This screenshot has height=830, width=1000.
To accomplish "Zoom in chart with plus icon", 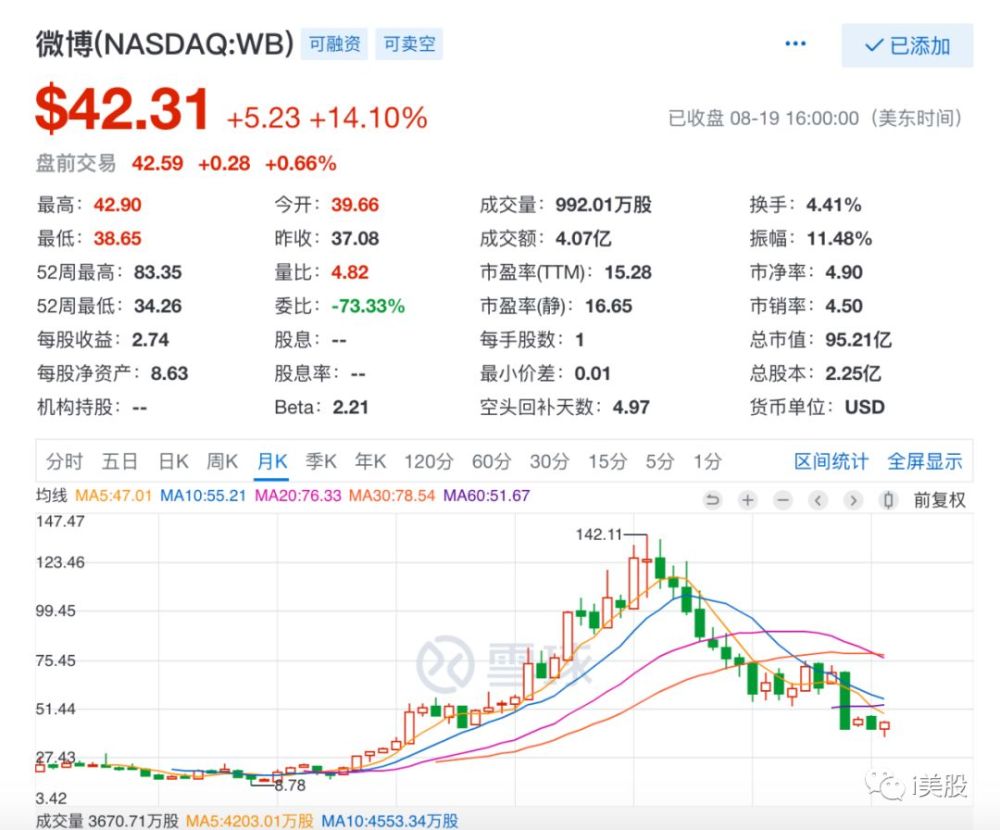I will tap(747, 500).
